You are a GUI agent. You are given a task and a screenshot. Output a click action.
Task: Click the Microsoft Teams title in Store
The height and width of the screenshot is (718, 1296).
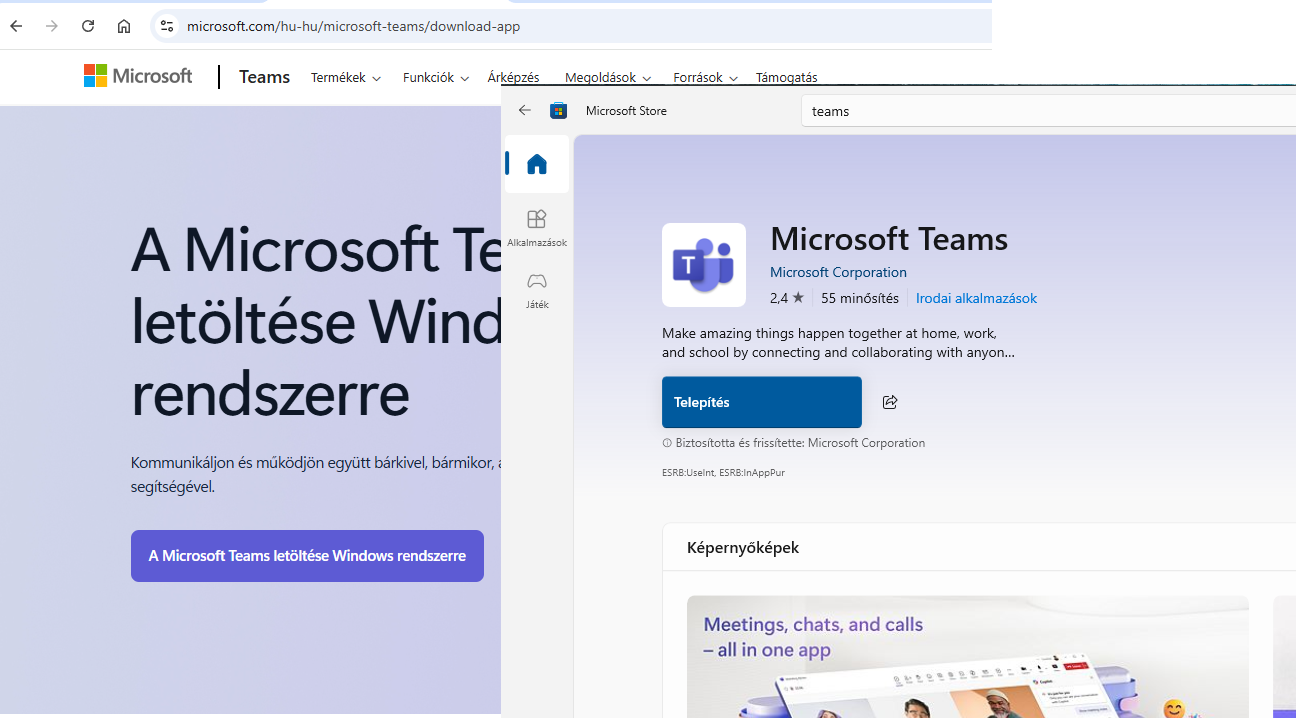[889, 238]
